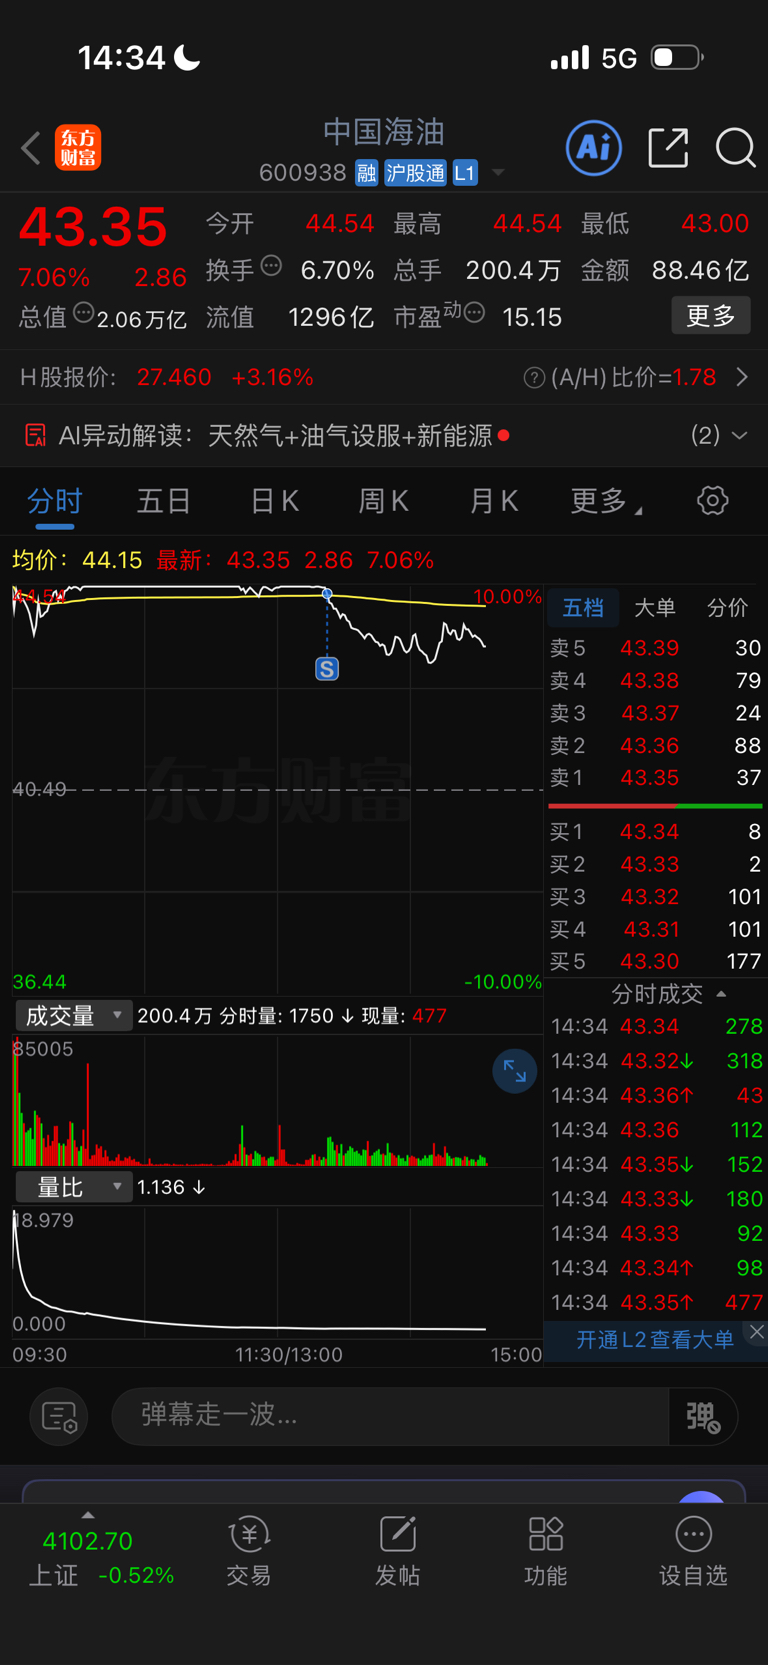Viewport: 769px width, 1665px height.
Task: Tap trade row with volume 477
Action: 656,1303
